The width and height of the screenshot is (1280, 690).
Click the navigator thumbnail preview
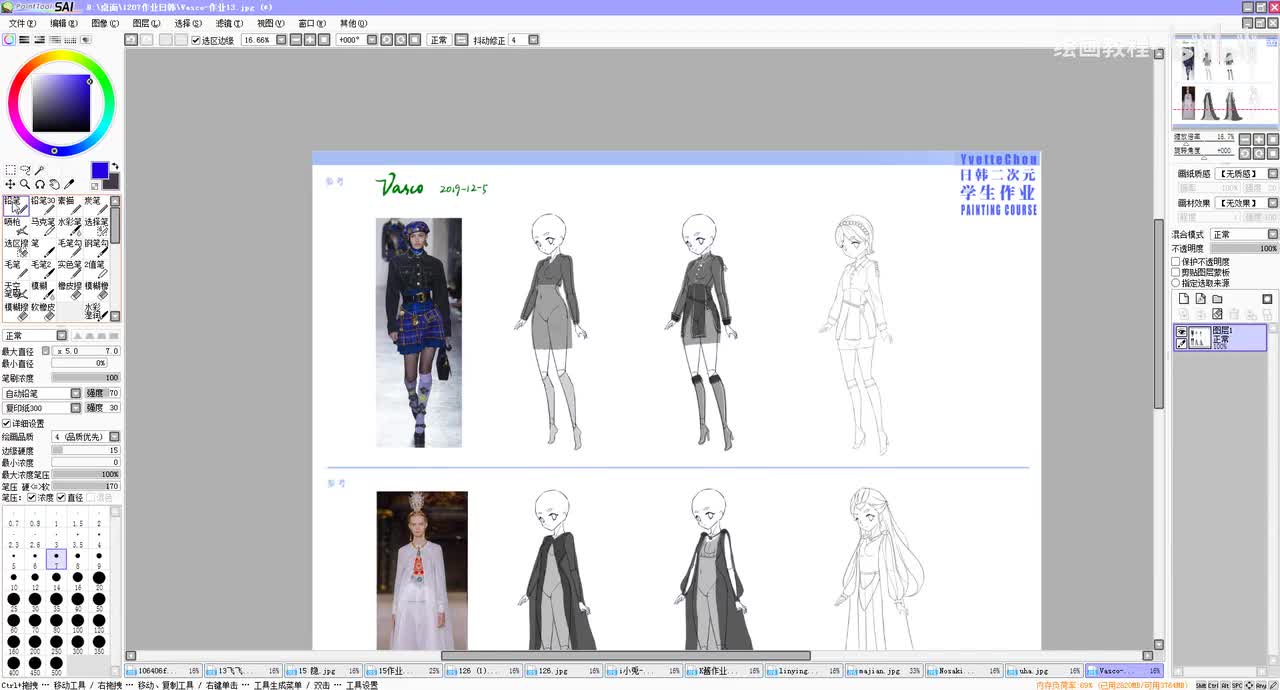coord(1224,82)
